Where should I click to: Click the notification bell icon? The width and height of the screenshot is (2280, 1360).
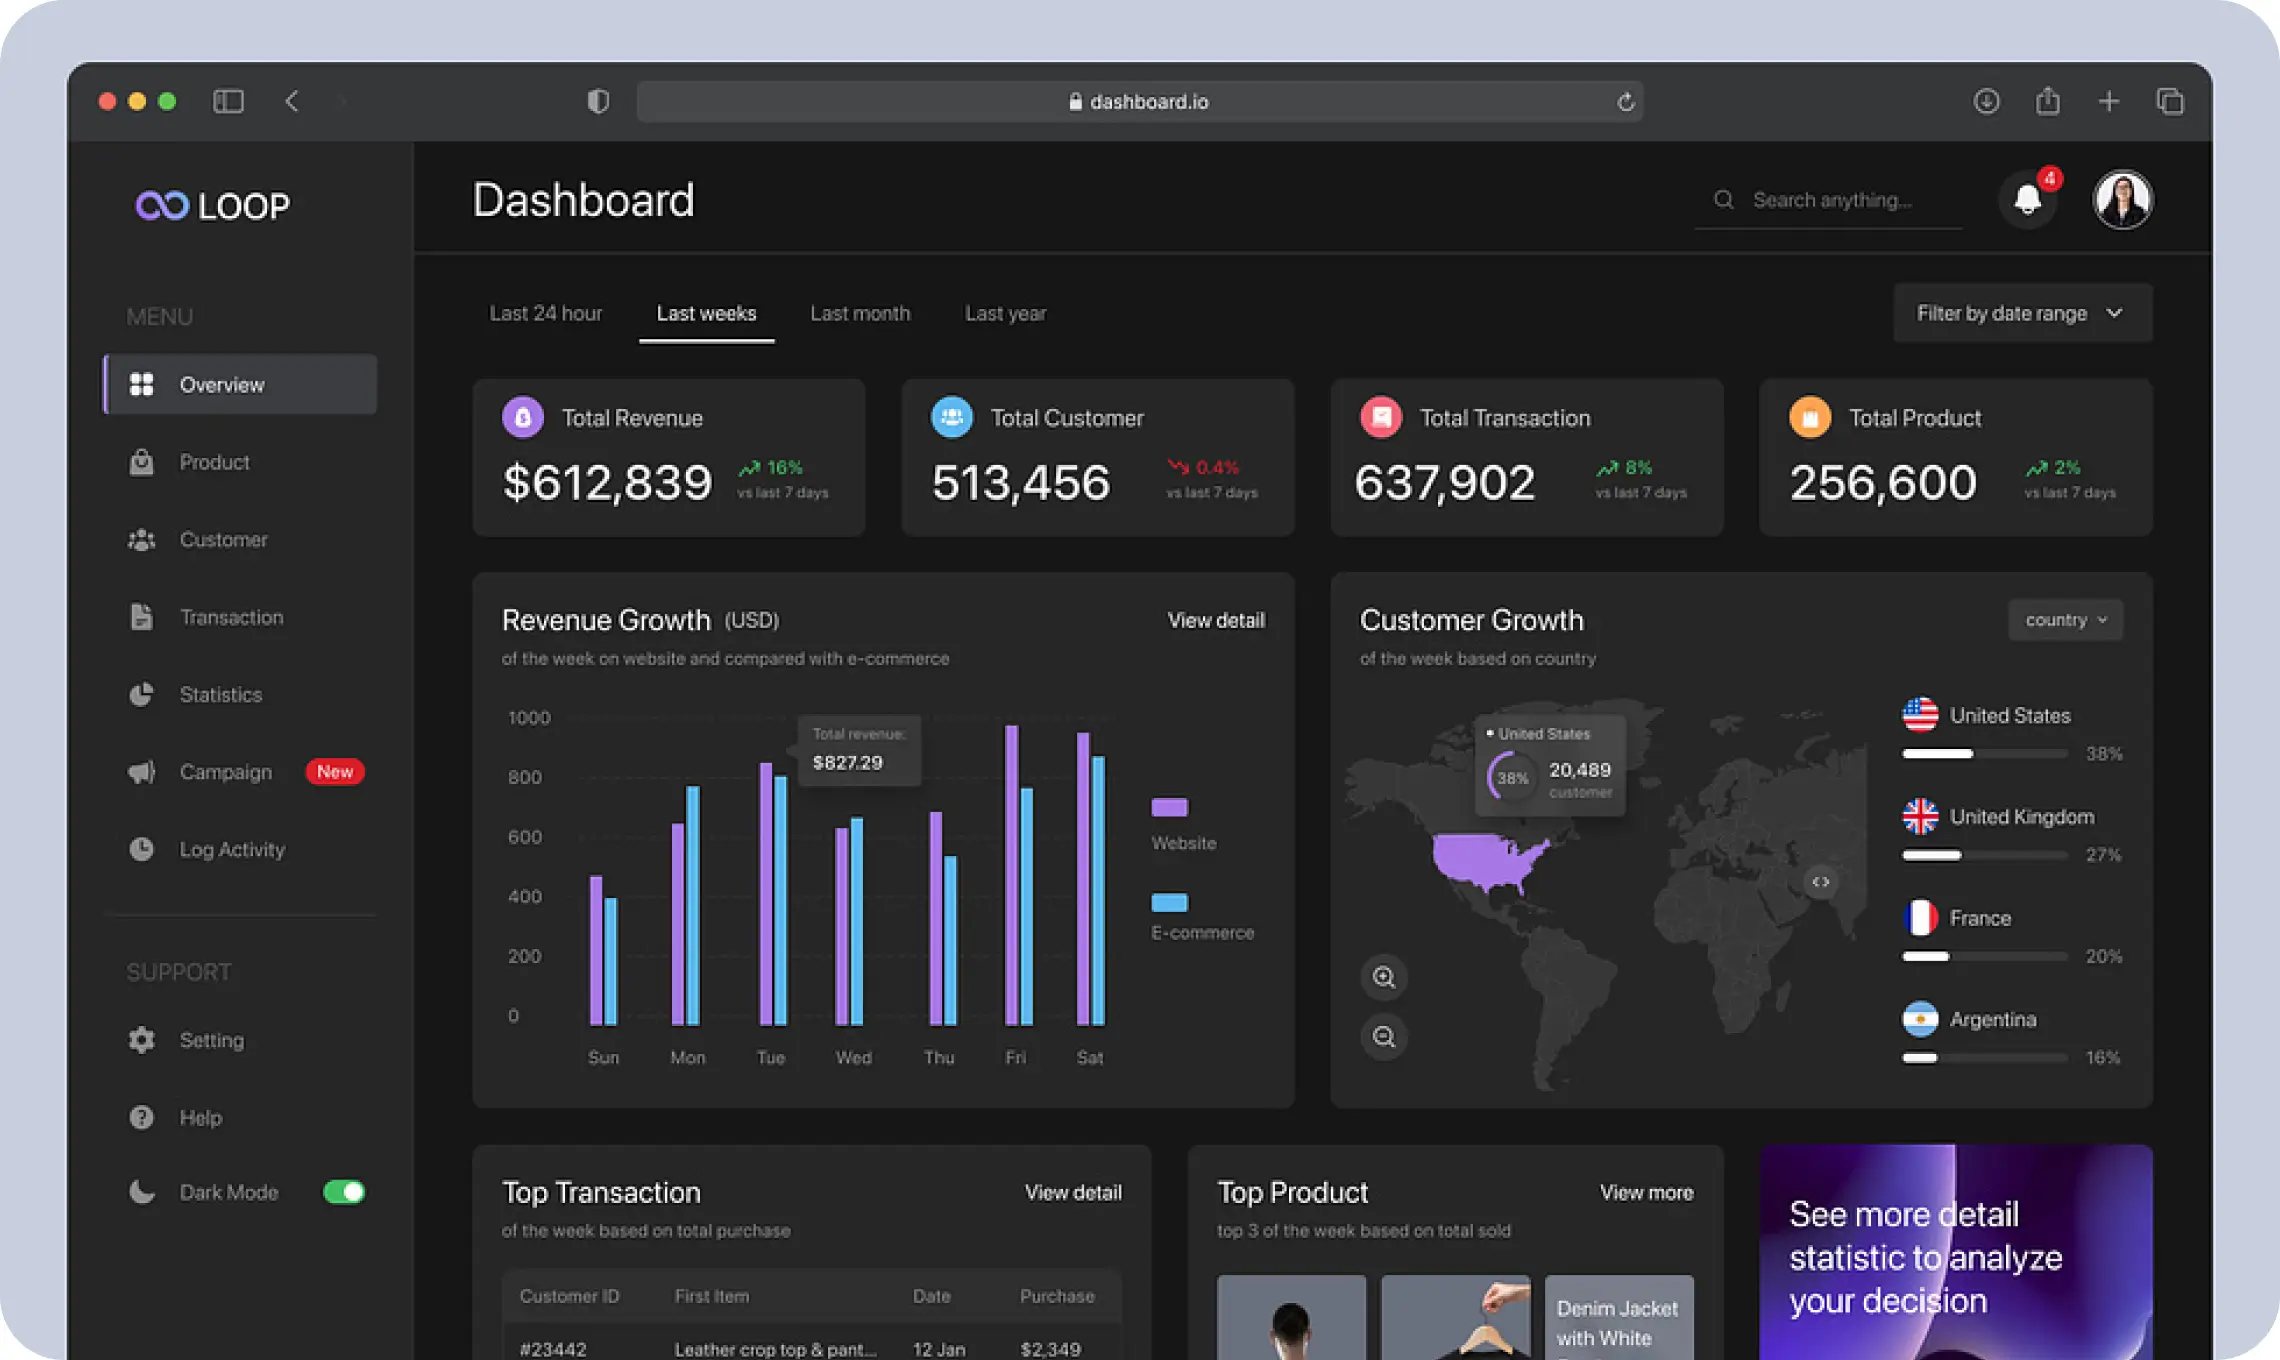coord(2027,200)
